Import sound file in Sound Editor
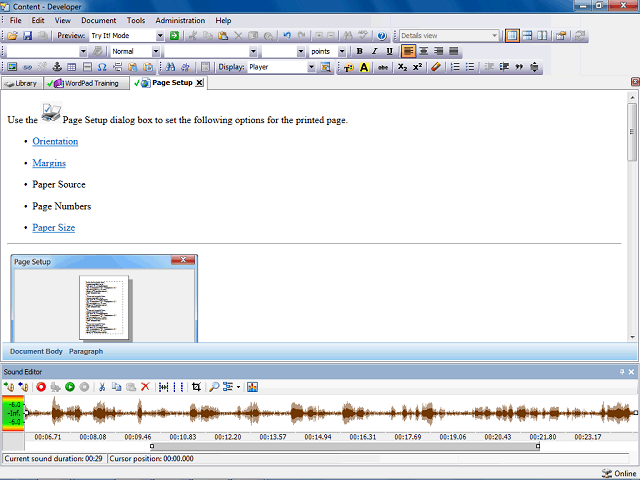This screenshot has height=480, width=640. pyautogui.click(x=9, y=387)
